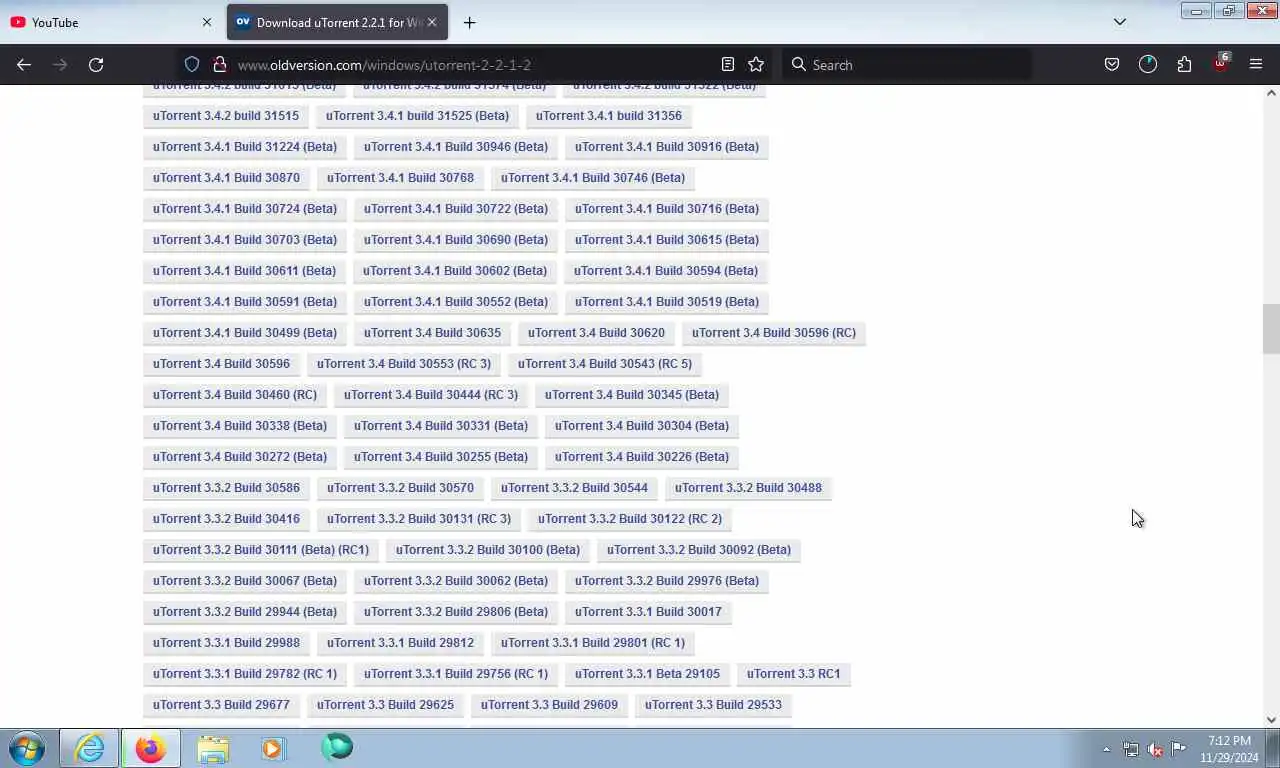Open uTorrent 3.3.2 Build 30111 (Beta) (RC1)
This screenshot has width=1280, height=768.
pos(261,550)
